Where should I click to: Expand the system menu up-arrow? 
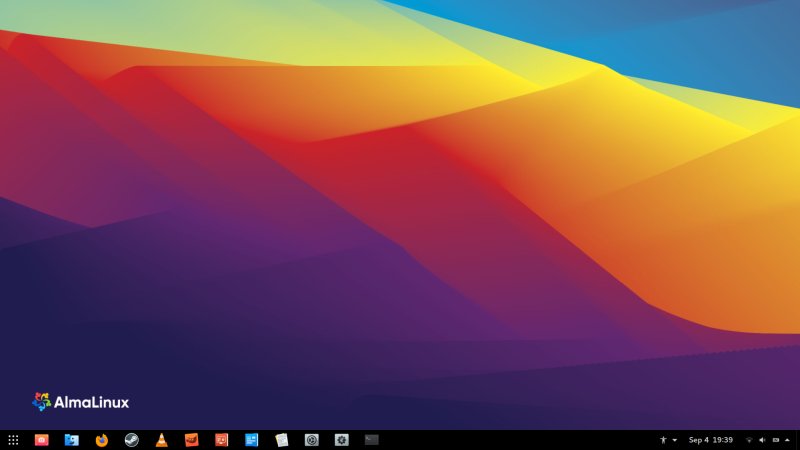(787, 440)
